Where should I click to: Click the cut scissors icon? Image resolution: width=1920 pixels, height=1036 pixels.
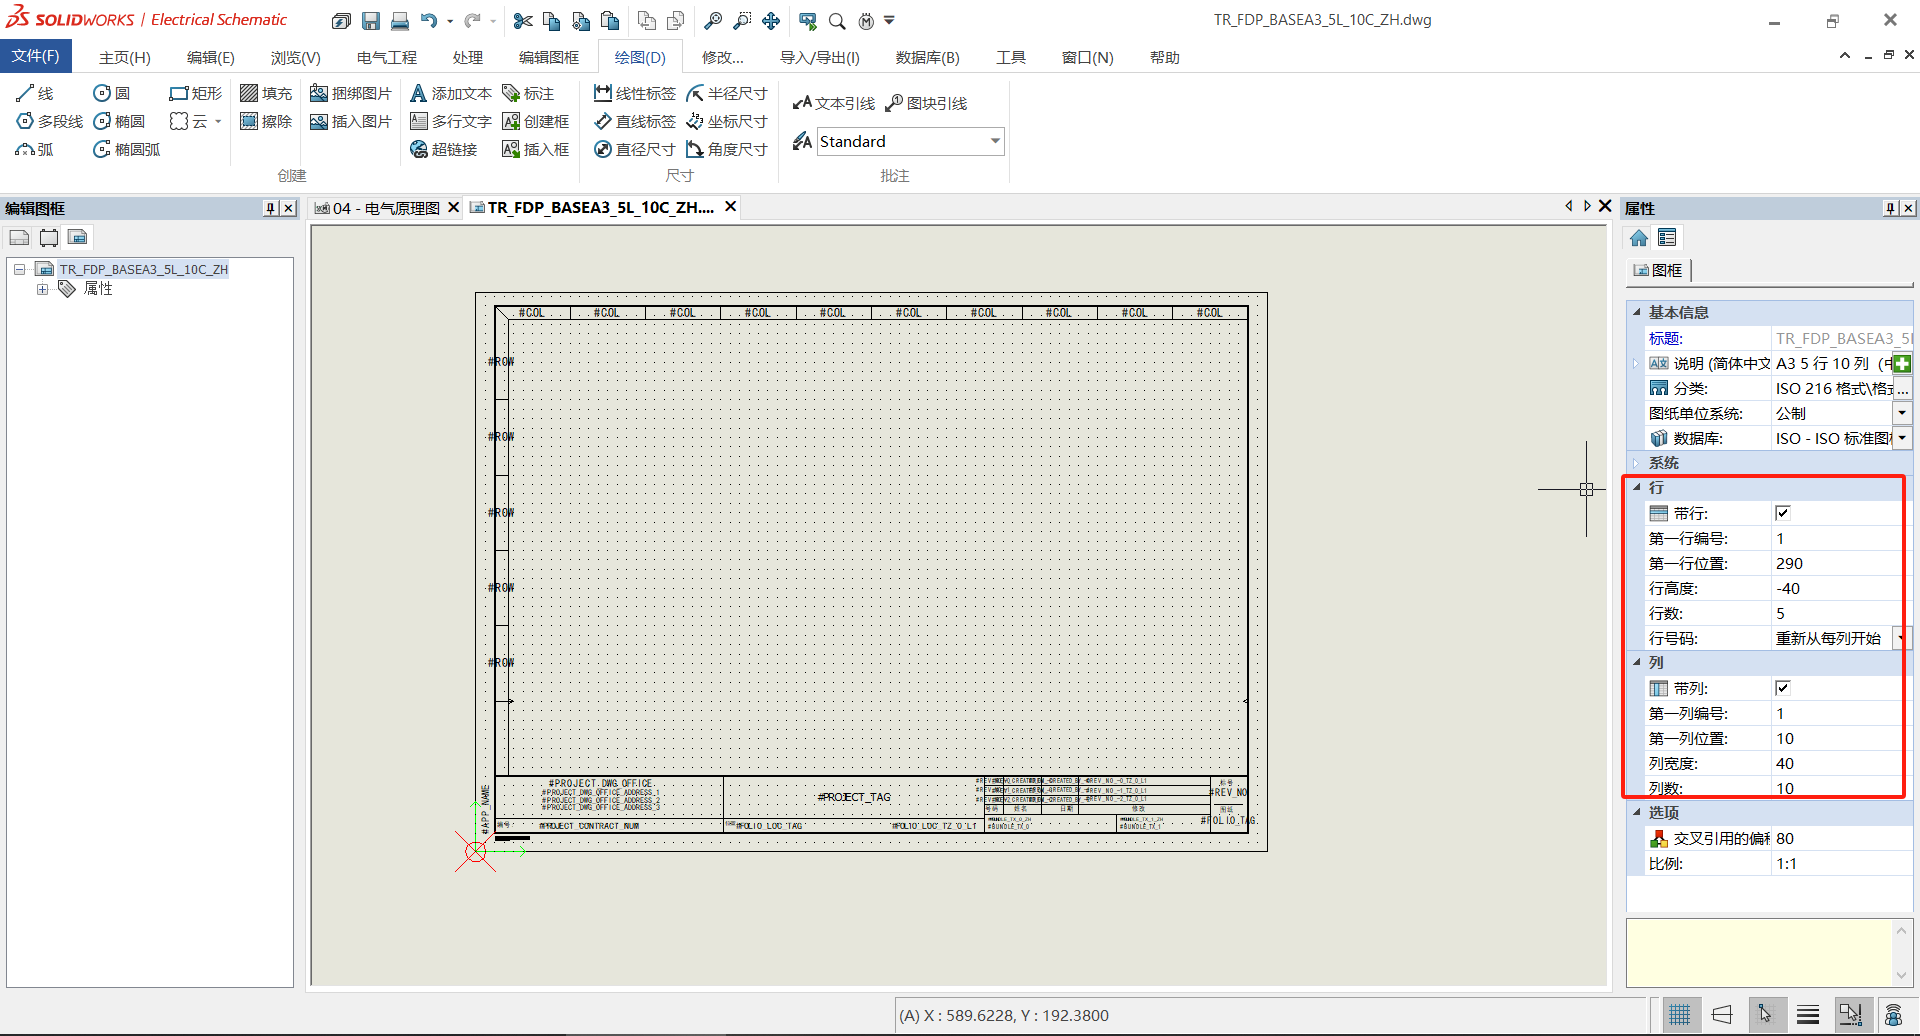pyautogui.click(x=522, y=20)
